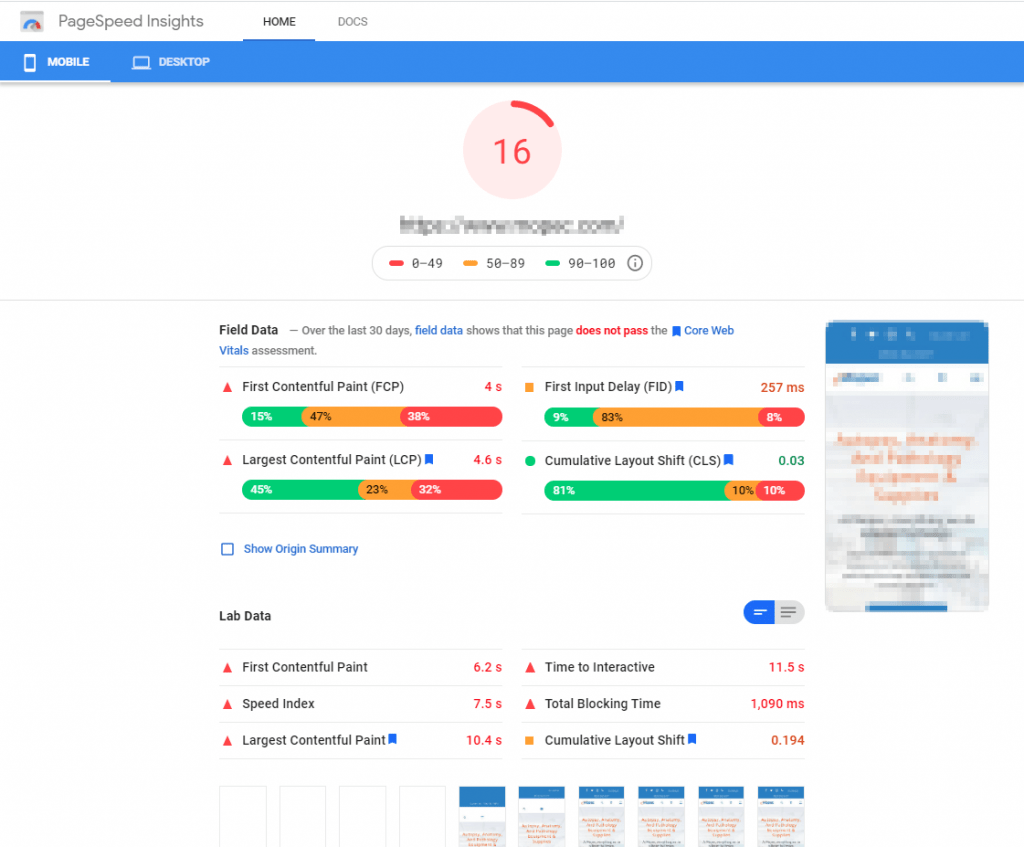Click the bookmark icon after Largest Contentful Paint (LCP)

(429, 460)
